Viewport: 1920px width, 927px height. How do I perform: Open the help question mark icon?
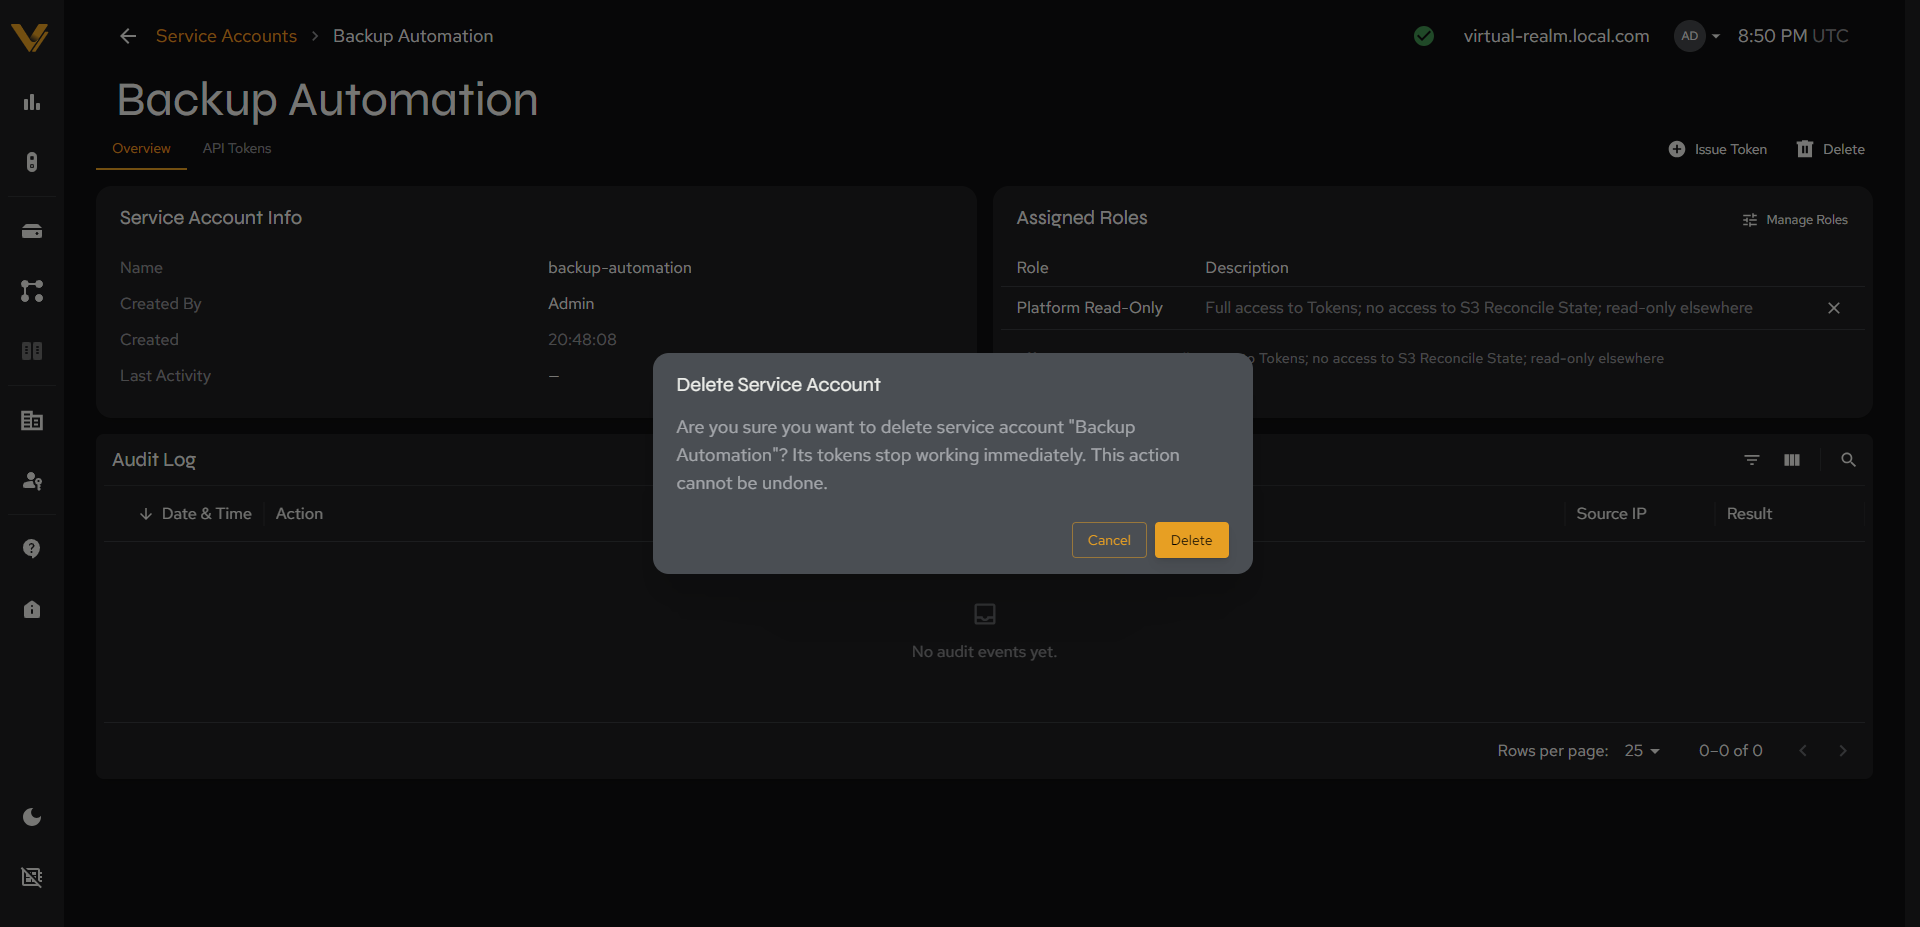32,549
